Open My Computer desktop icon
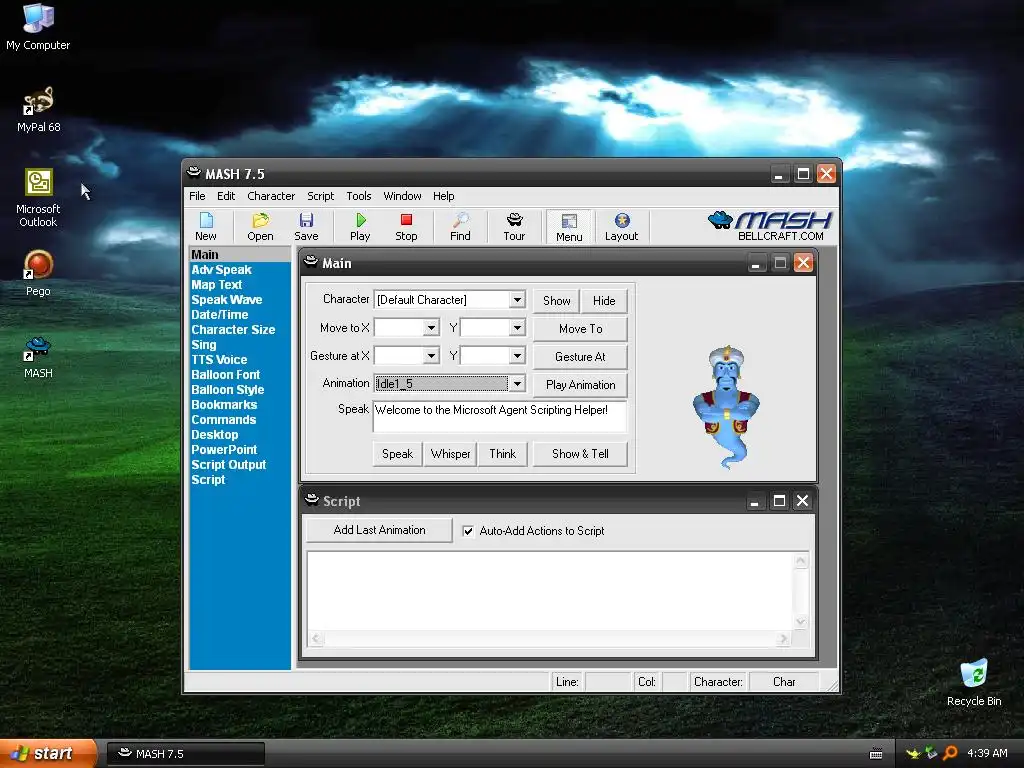This screenshot has height=768, width=1024. tap(38, 26)
